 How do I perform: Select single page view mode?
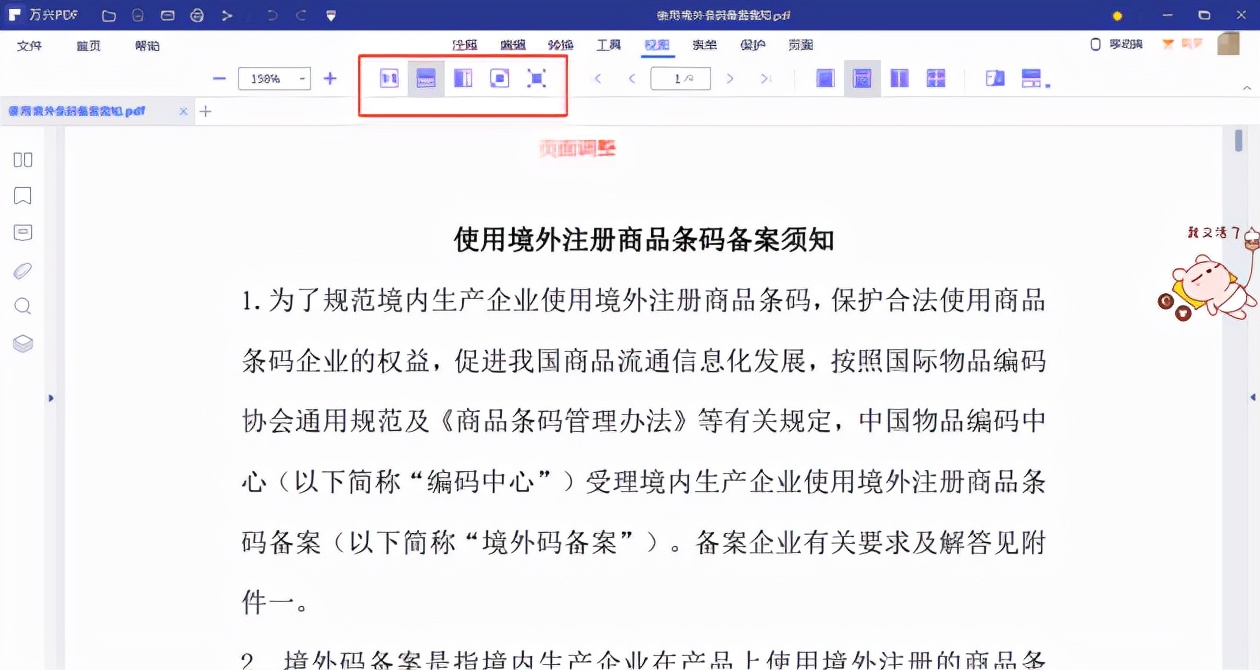point(824,77)
